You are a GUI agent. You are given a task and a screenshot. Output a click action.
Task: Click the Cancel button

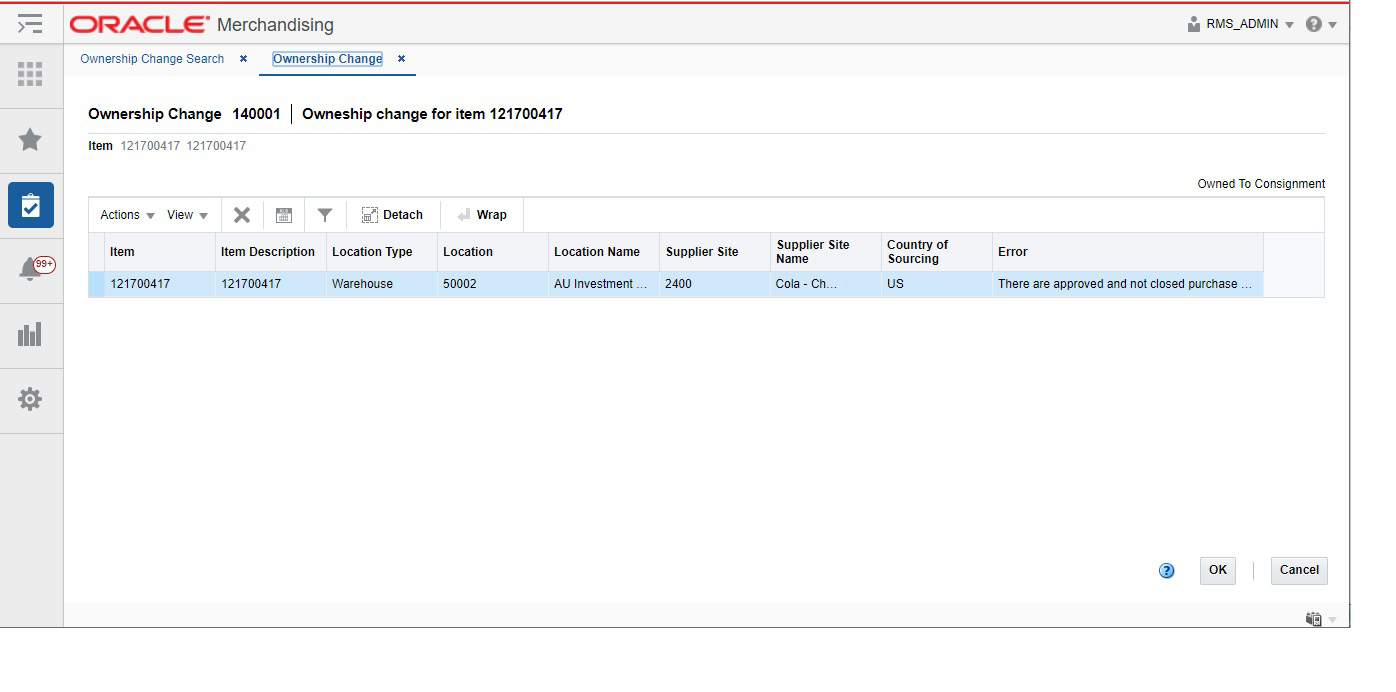pyautogui.click(x=1299, y=570)
